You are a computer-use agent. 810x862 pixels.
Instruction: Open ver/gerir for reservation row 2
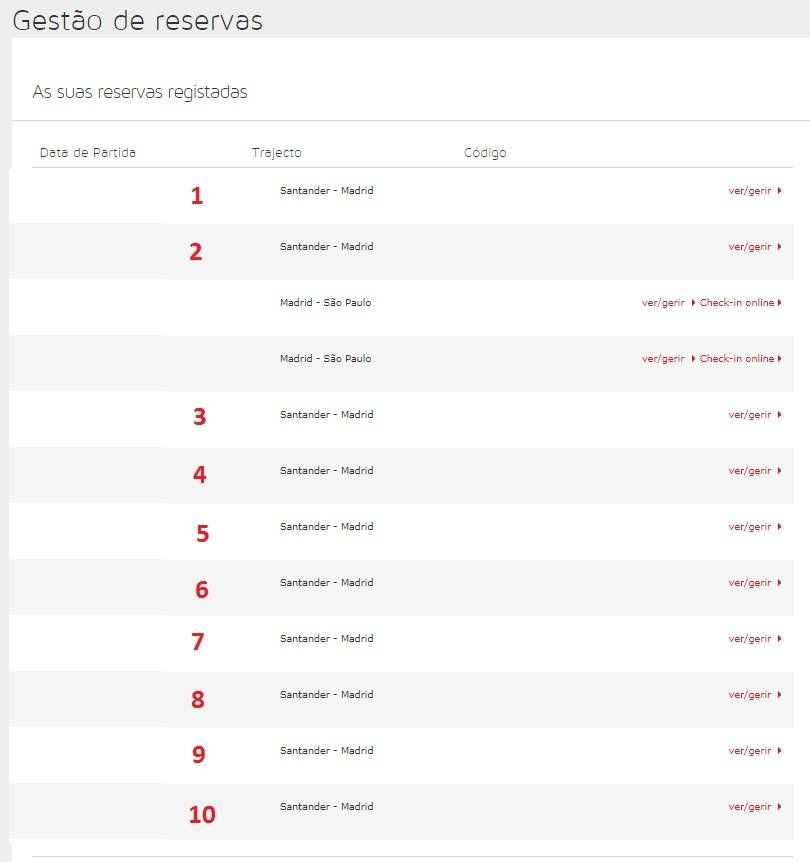[750, 247]
